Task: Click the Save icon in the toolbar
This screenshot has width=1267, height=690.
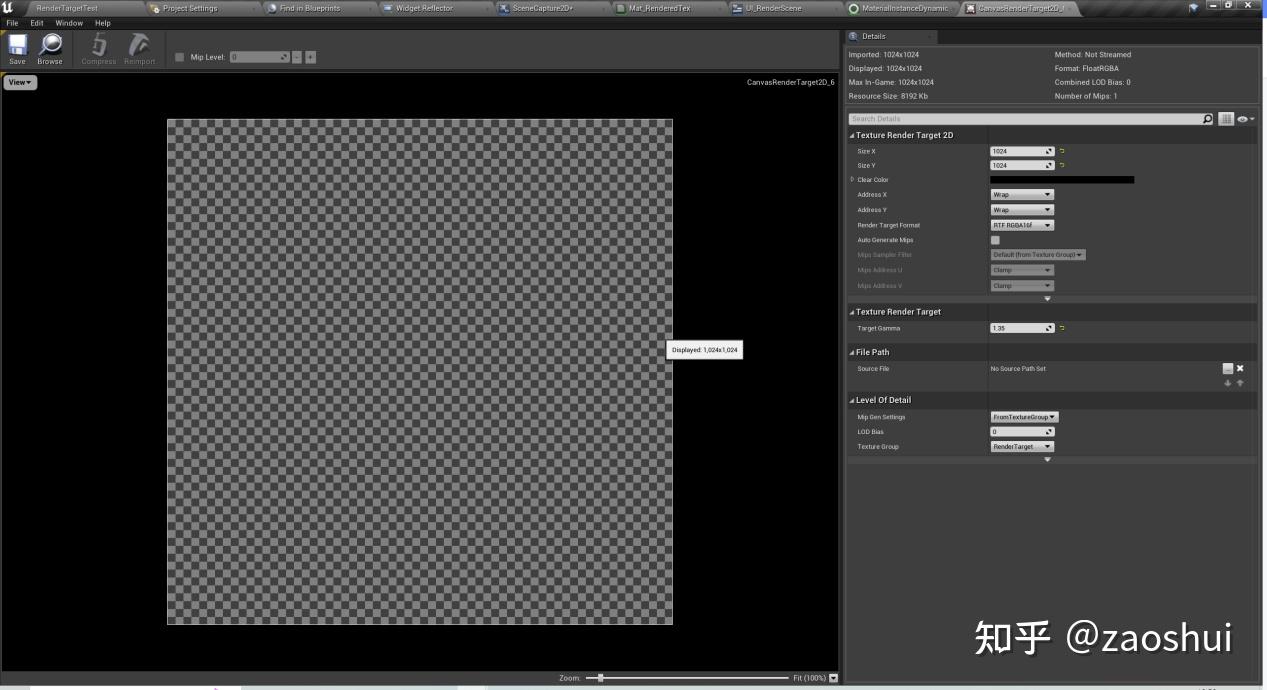Action: (16, 47)
